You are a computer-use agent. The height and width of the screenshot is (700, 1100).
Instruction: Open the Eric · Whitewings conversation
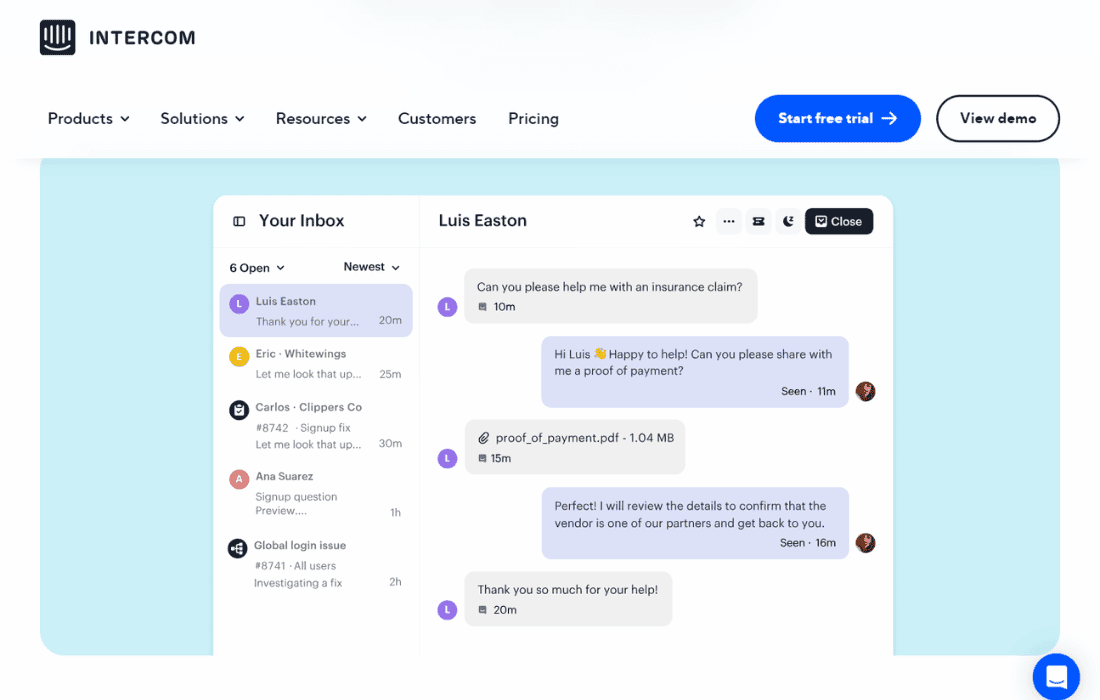pyautogui.click(x=316, y=363)
